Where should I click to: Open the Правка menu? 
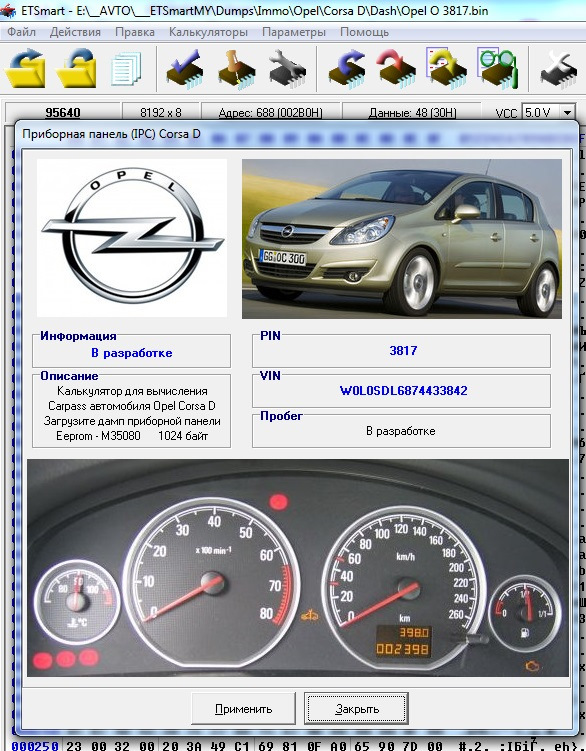[135, 32]
